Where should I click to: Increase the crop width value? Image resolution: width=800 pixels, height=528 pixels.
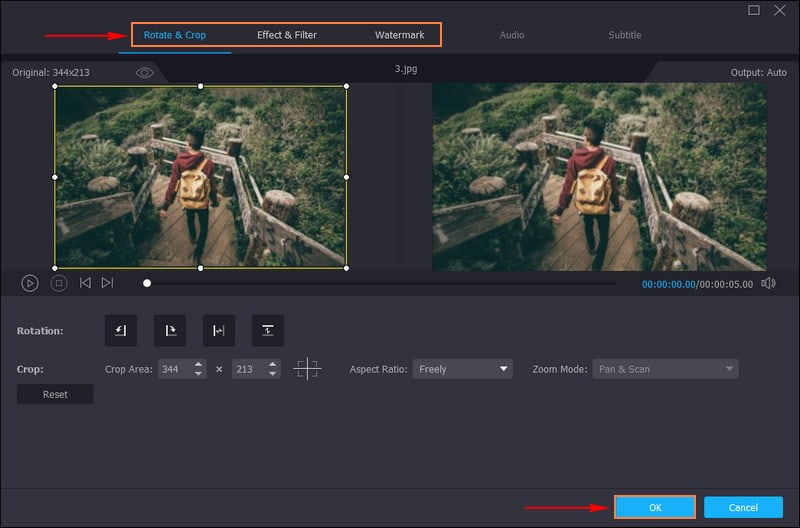(x=199, y=364)
